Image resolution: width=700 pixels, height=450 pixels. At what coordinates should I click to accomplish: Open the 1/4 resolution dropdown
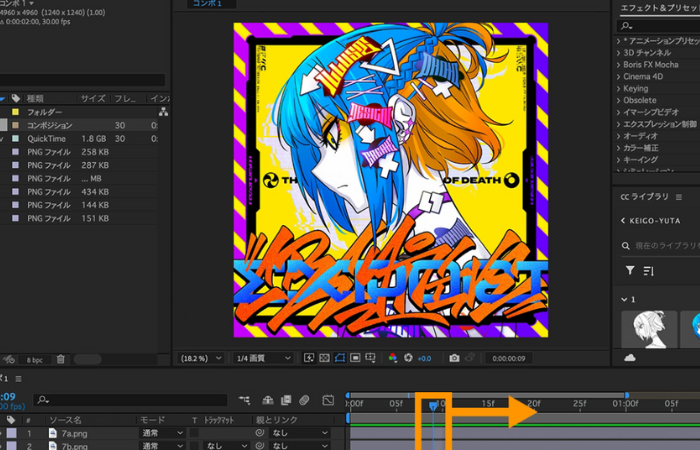point(263,358)
